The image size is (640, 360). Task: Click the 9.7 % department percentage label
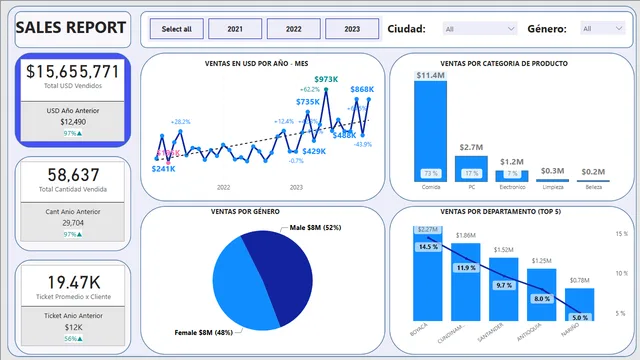(504, 286)
